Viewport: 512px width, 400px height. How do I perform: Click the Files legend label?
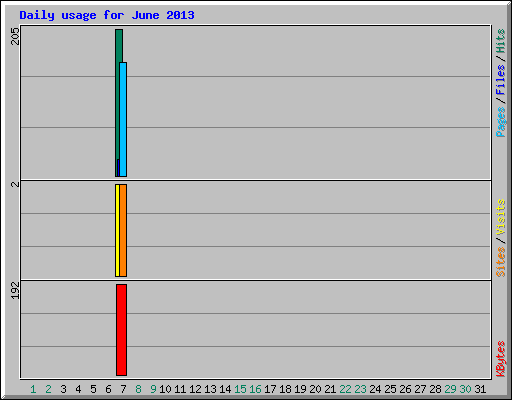click(x=501, y=80)
